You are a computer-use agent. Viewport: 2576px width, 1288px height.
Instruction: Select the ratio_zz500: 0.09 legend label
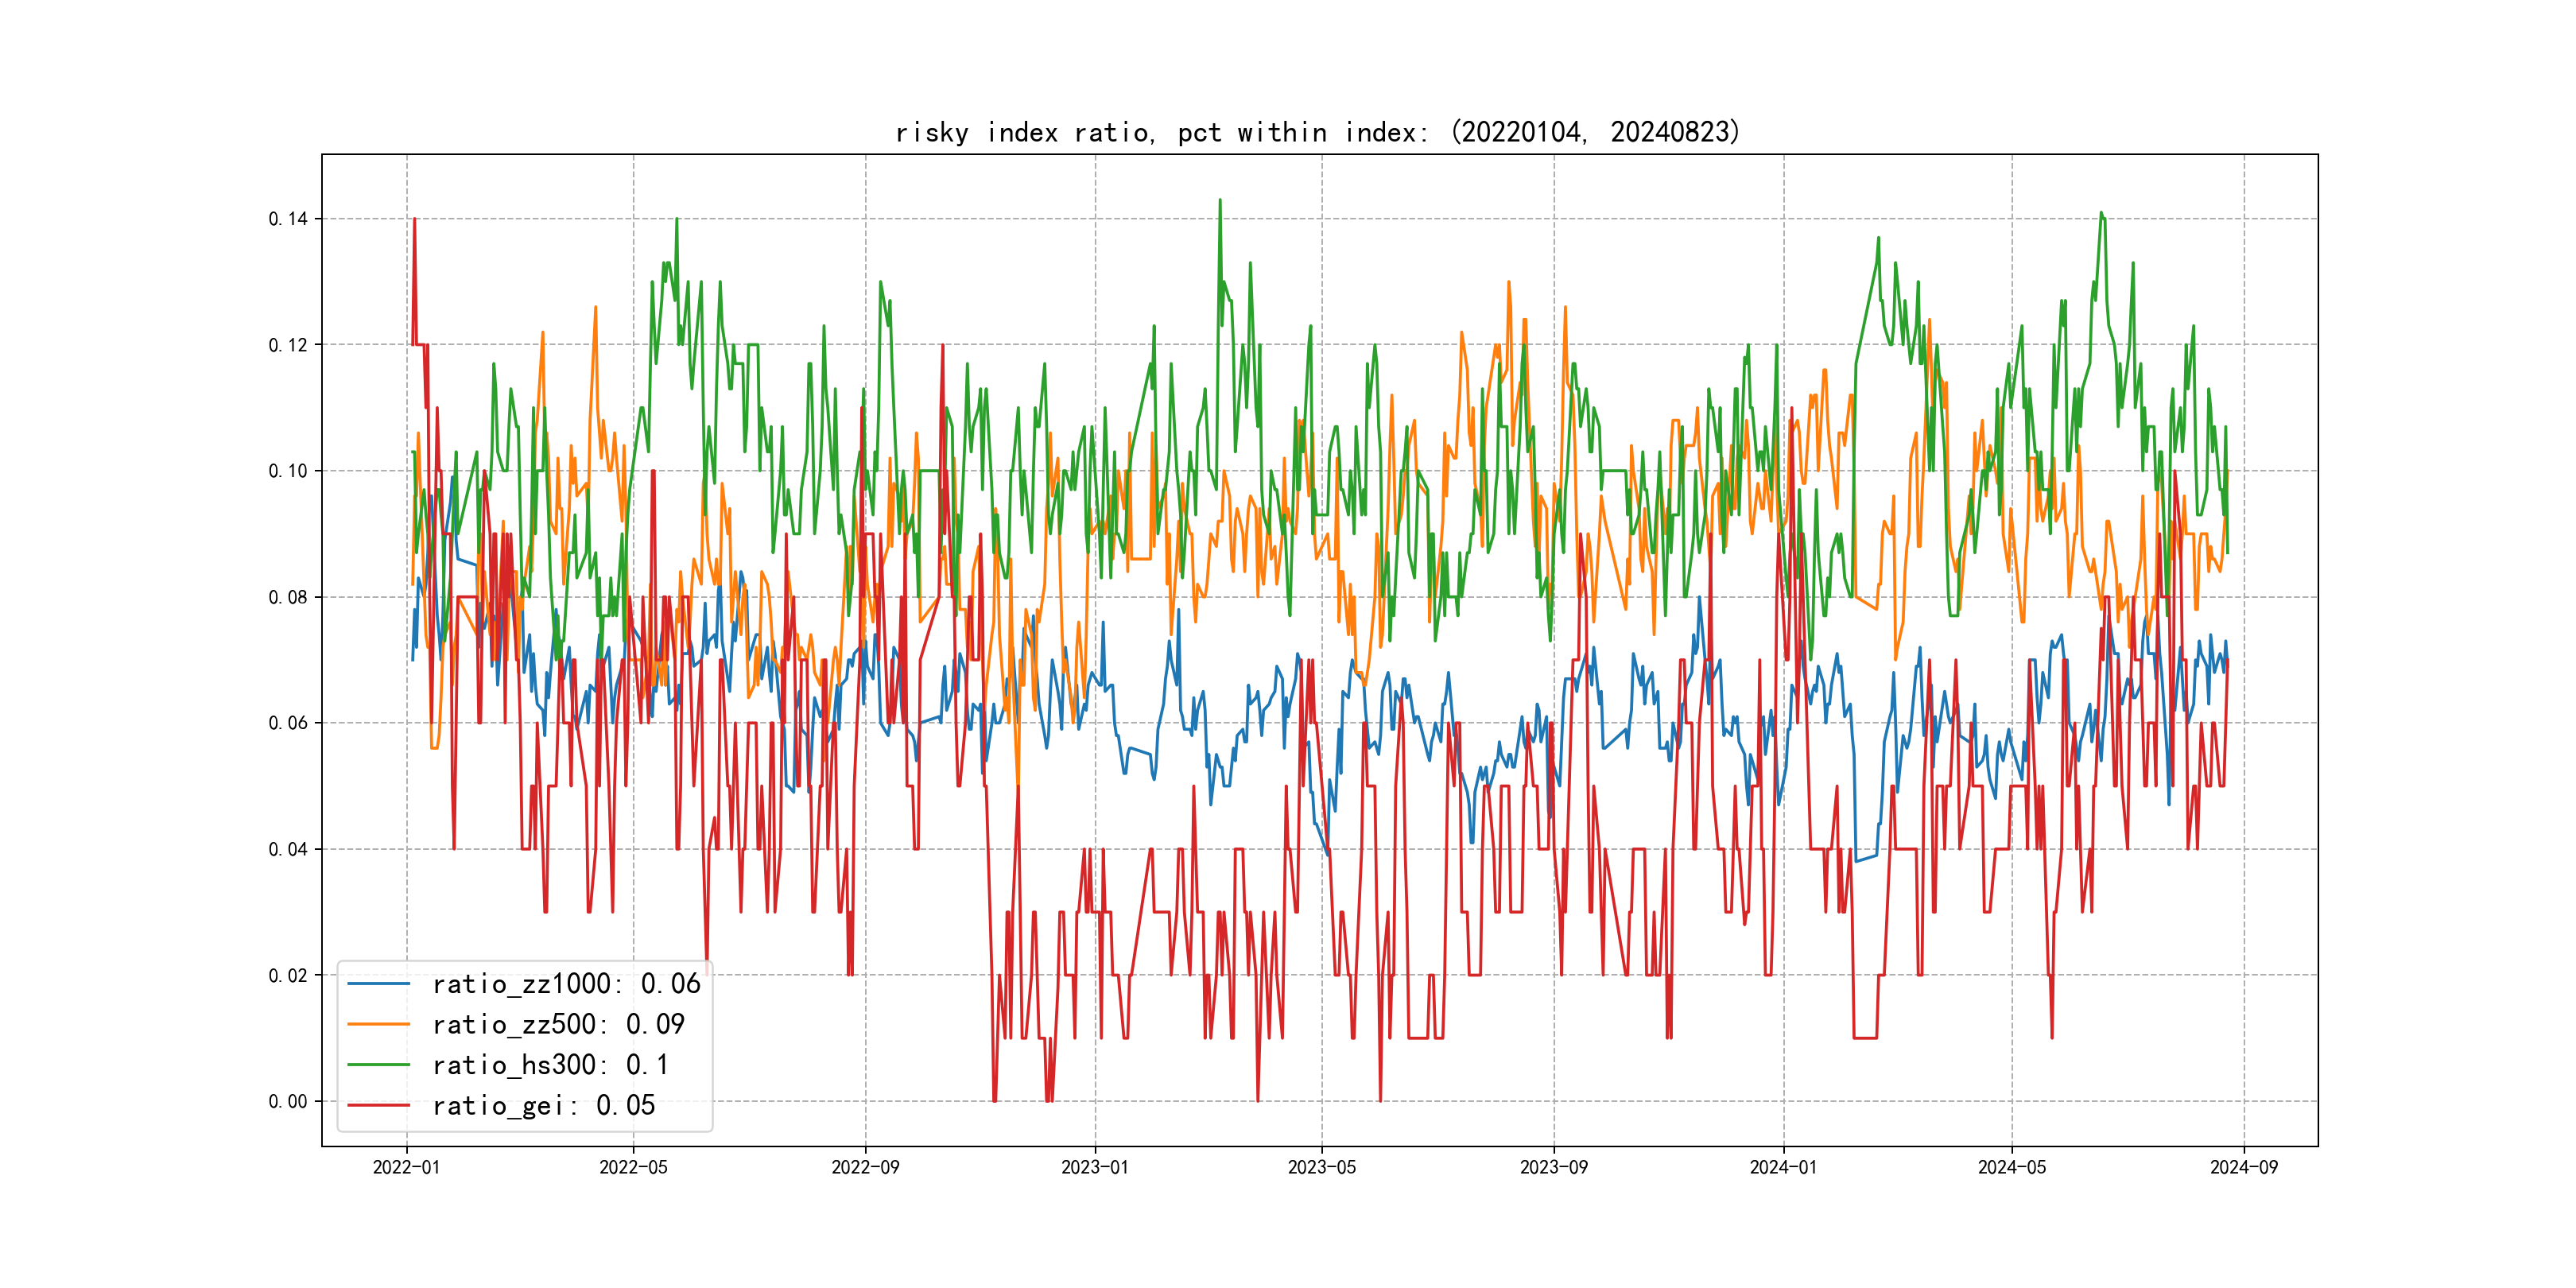tap(558, 1024)
